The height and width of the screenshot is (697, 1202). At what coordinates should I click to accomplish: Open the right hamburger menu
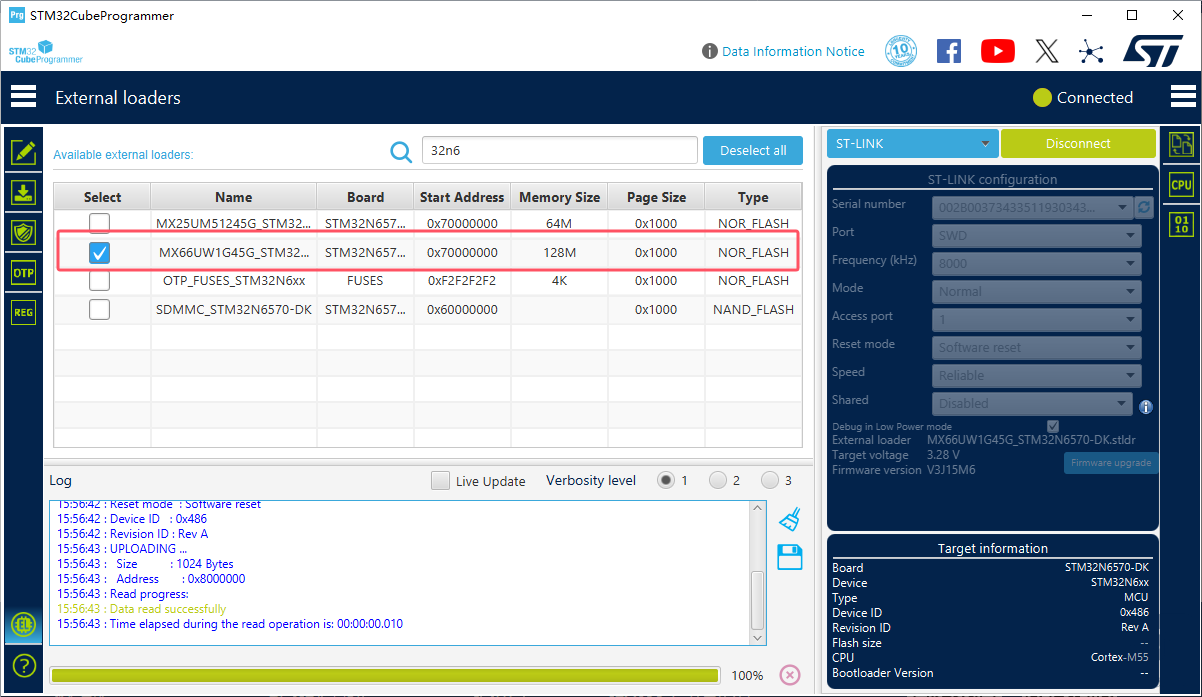(1183, 97)
